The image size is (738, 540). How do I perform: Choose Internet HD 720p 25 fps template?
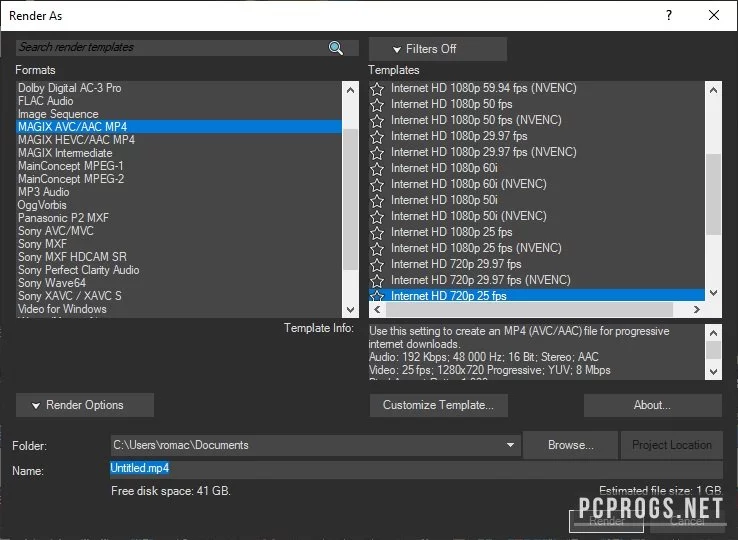pyautogui.click(x=537, y=296)
